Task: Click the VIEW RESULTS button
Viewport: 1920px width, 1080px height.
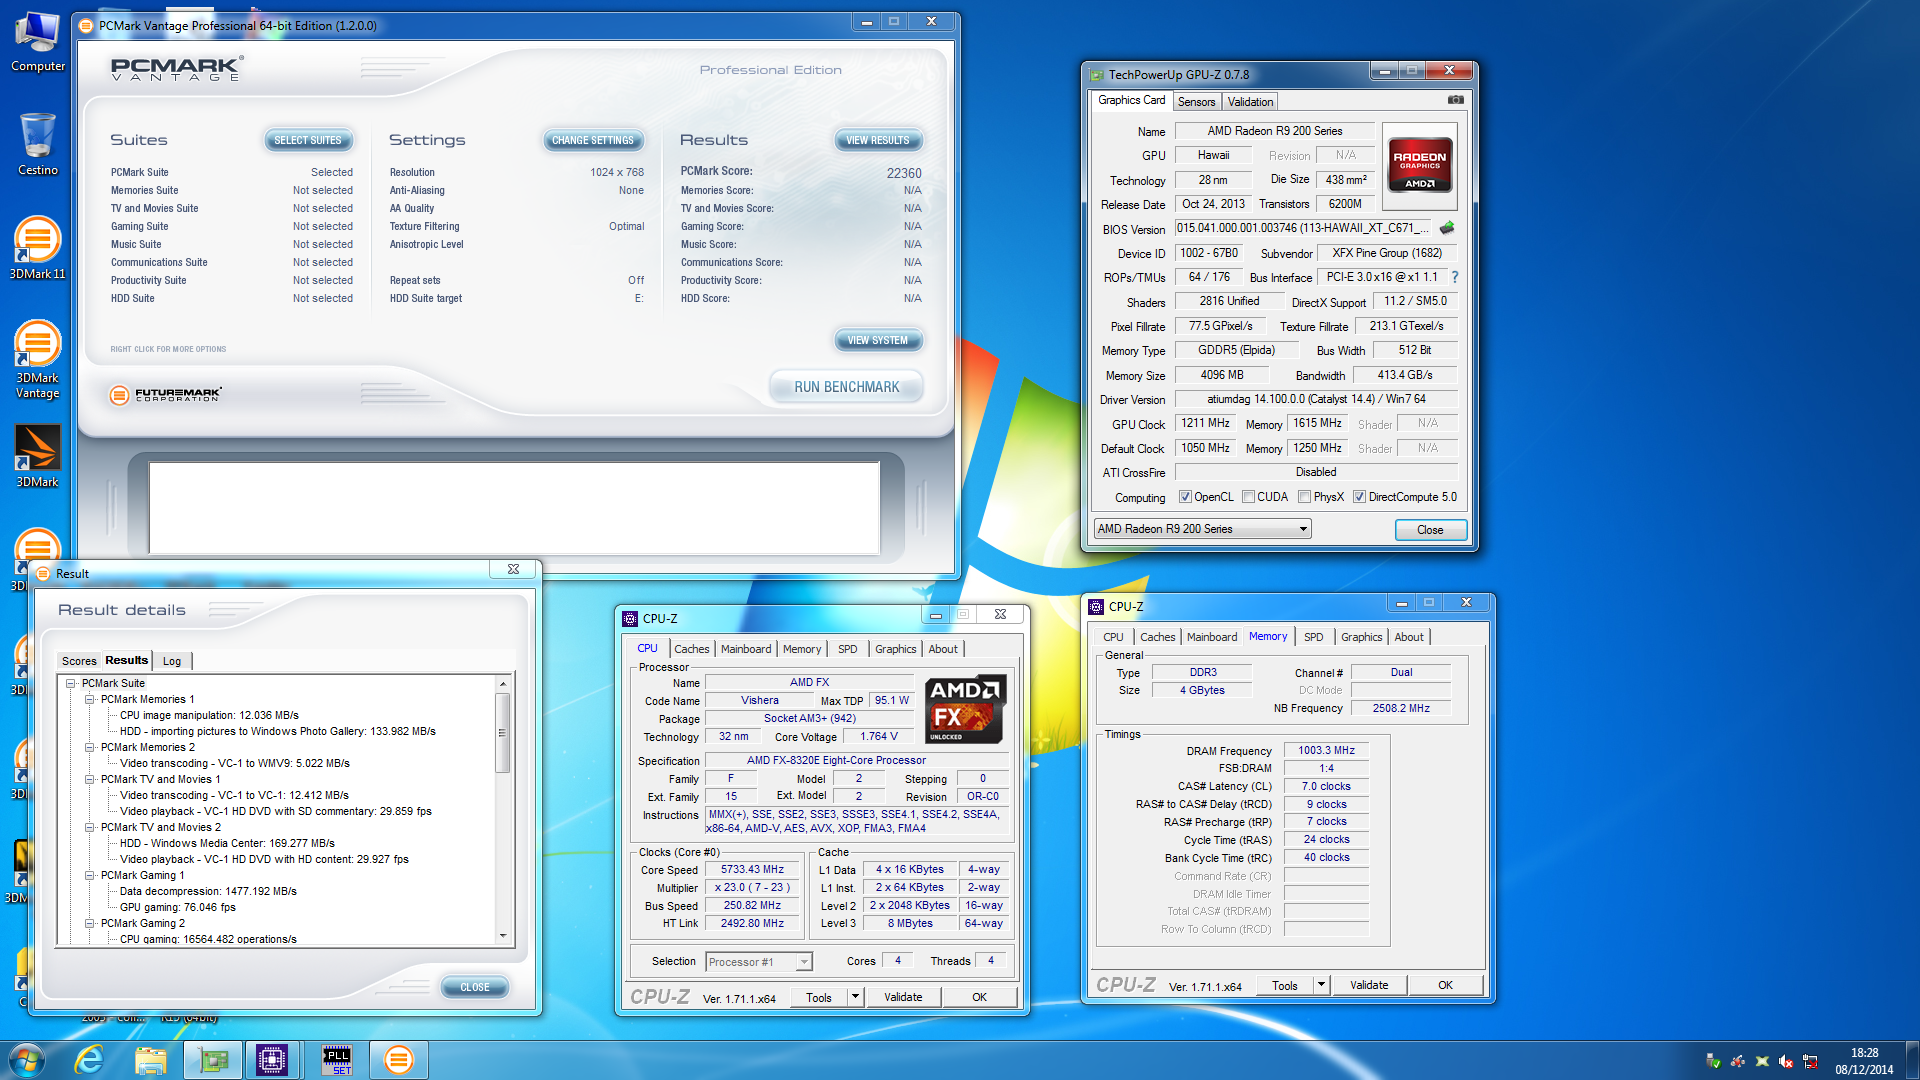Action: [x=878, y=141]
